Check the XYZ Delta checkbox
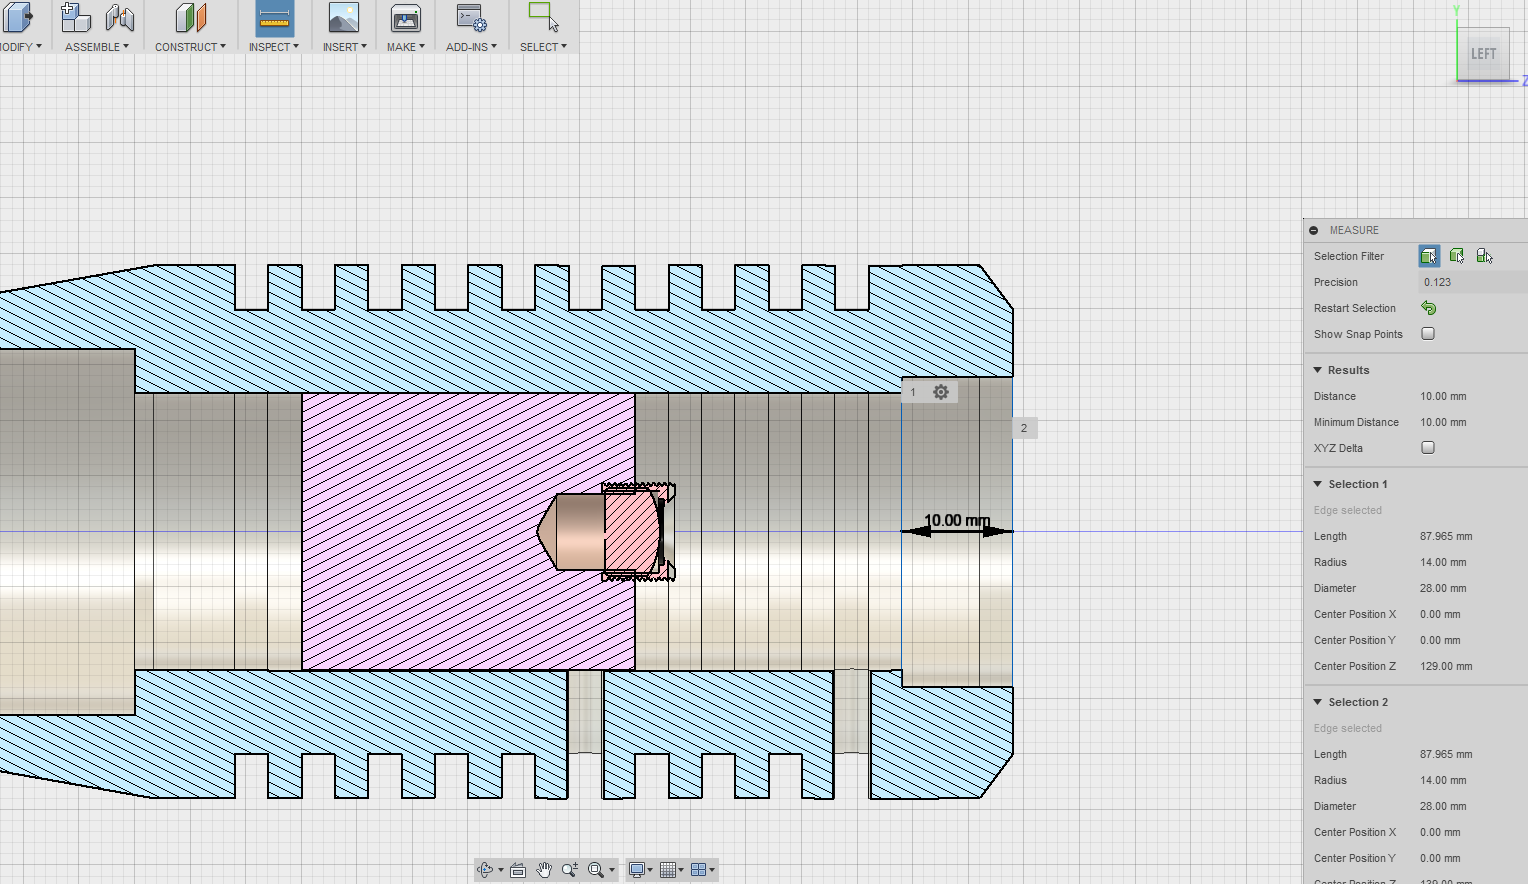The image size is (1528, 884). 1428,448
